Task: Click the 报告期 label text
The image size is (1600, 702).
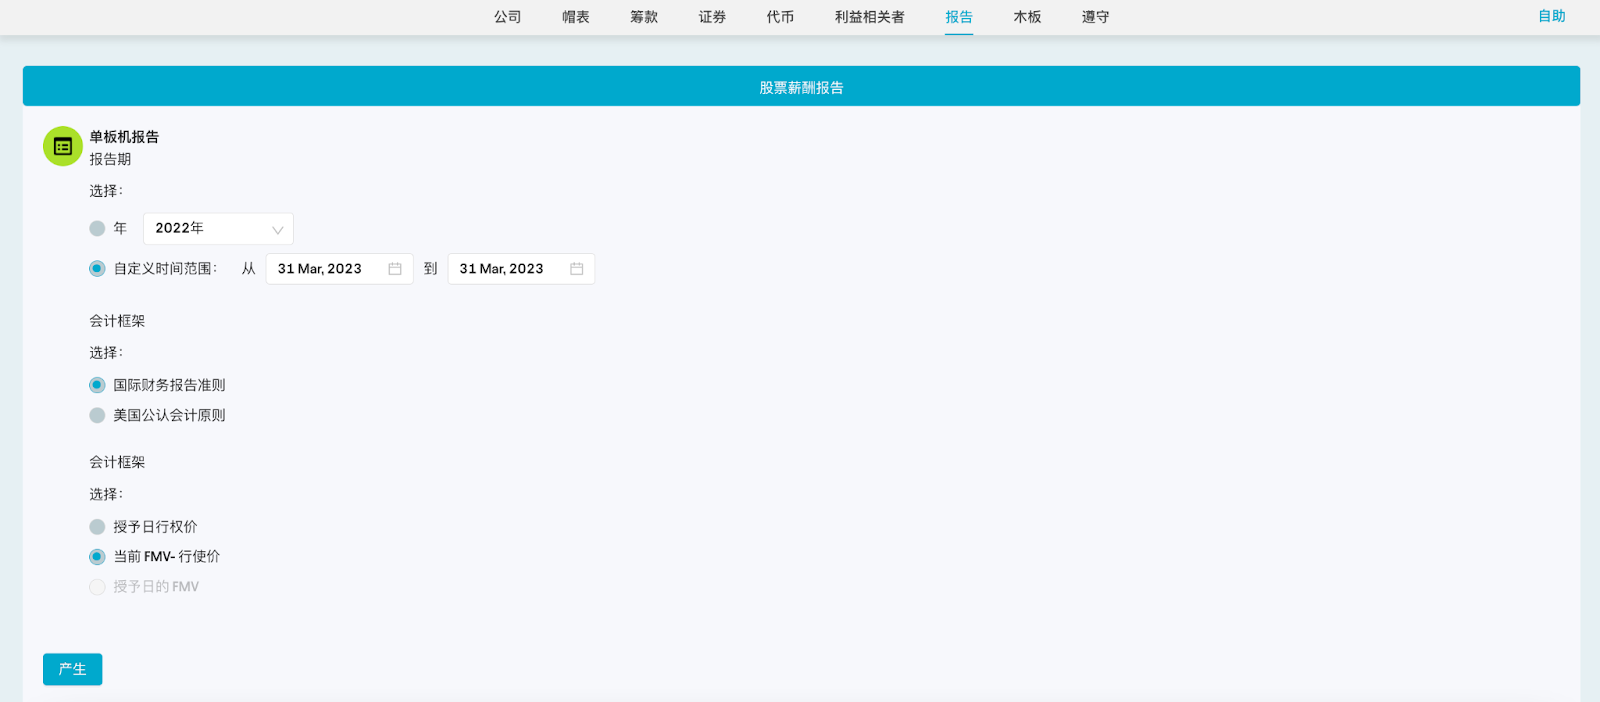Action: click(110, 159)
